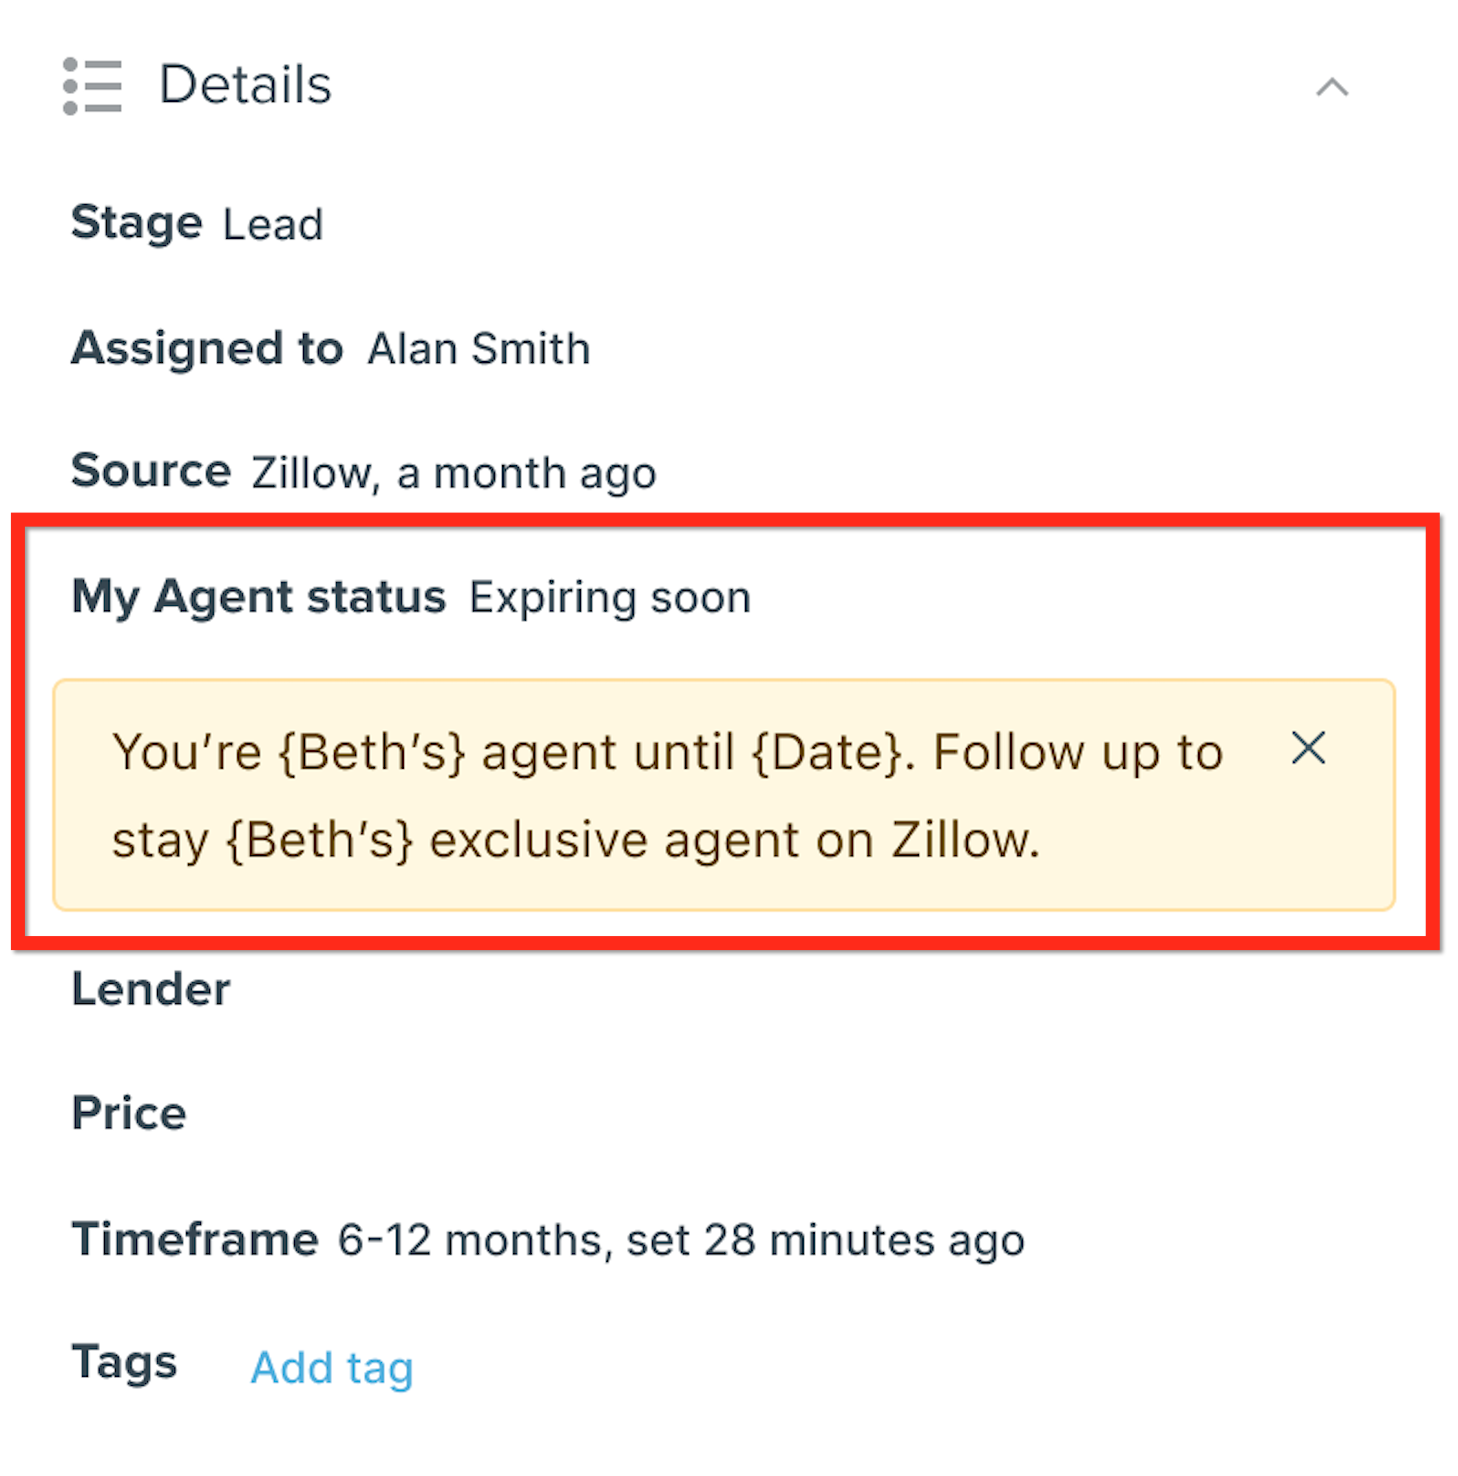Select the Stage field label
This screenshot has height=1476, width=1458.
137,223
